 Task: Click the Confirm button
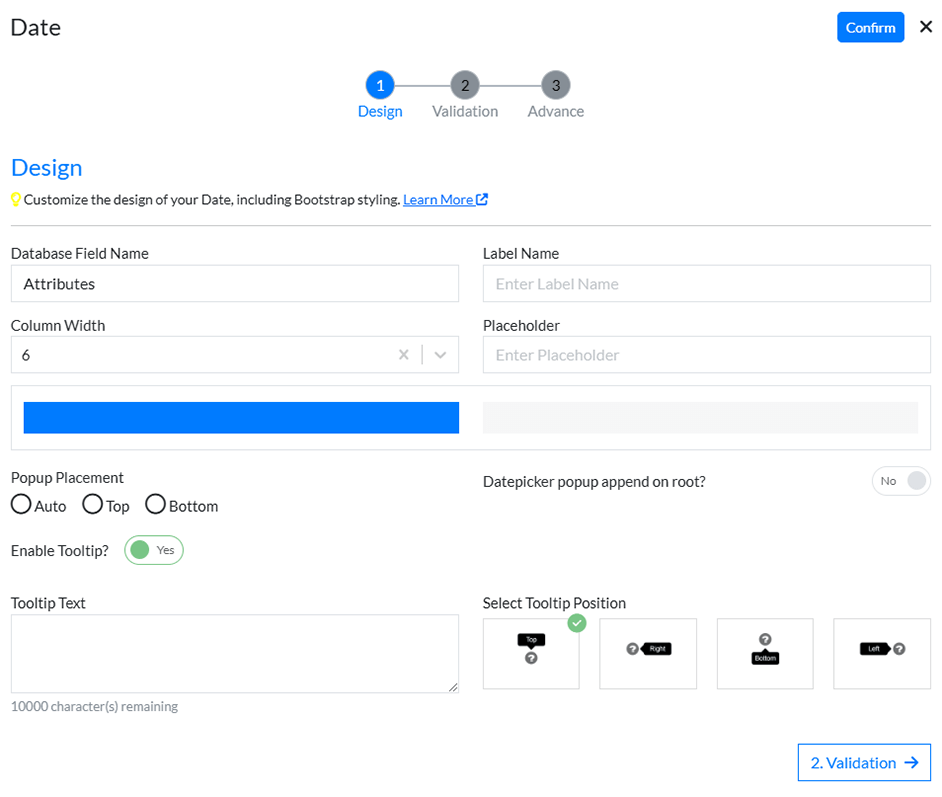870,27
